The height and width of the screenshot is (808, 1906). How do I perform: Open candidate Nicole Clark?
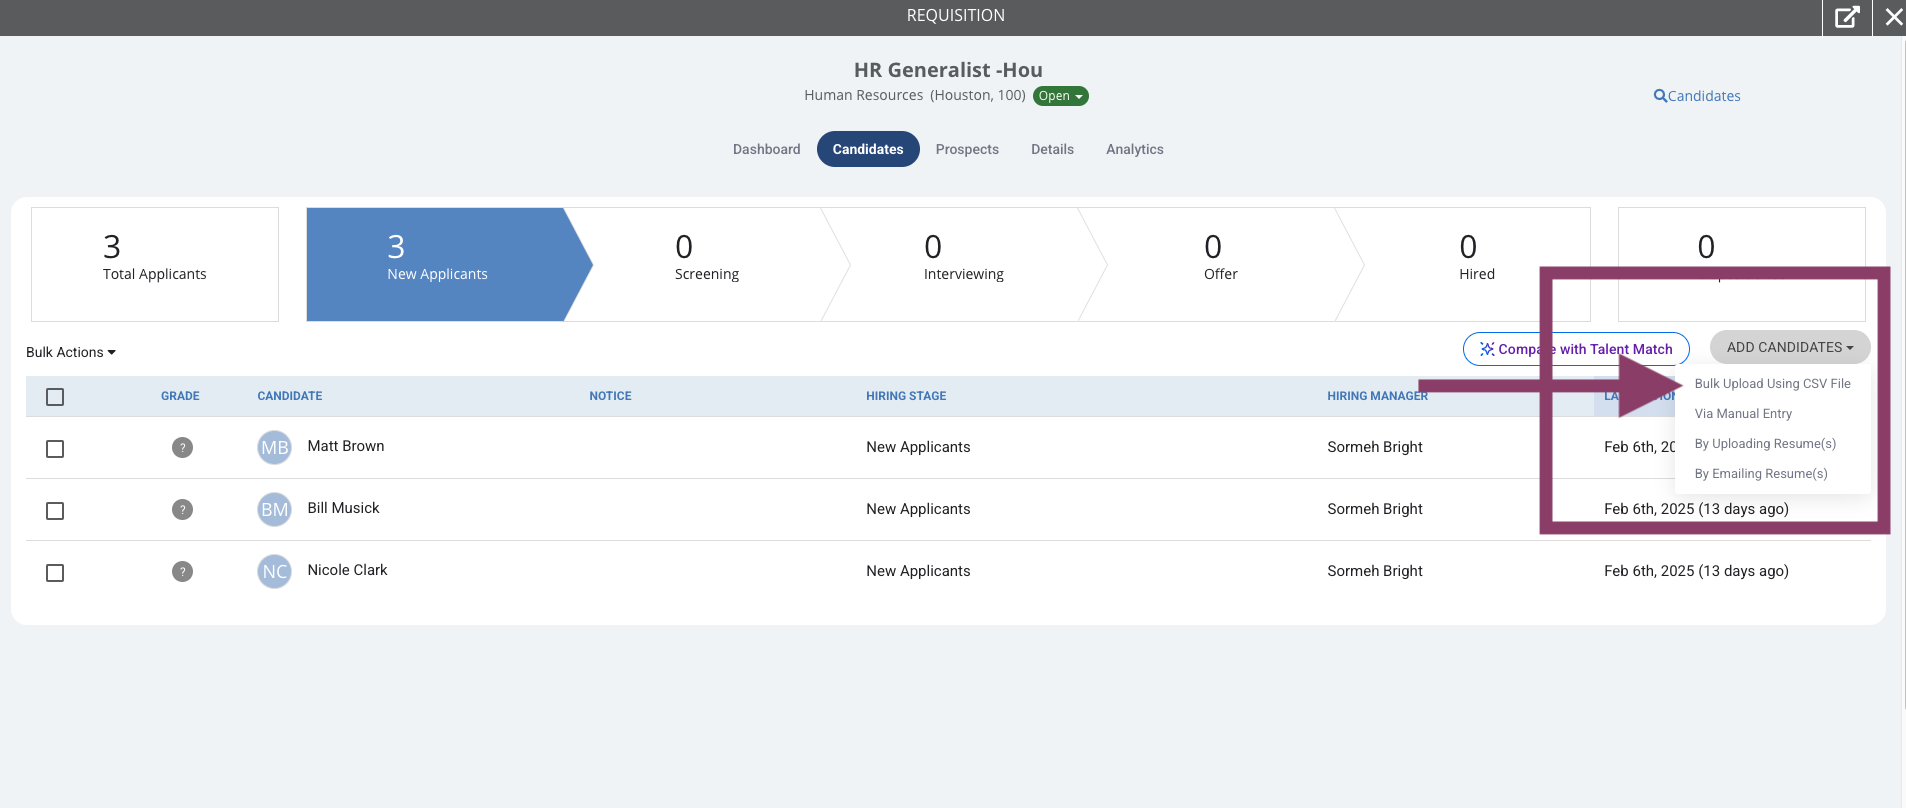(347, 570)
